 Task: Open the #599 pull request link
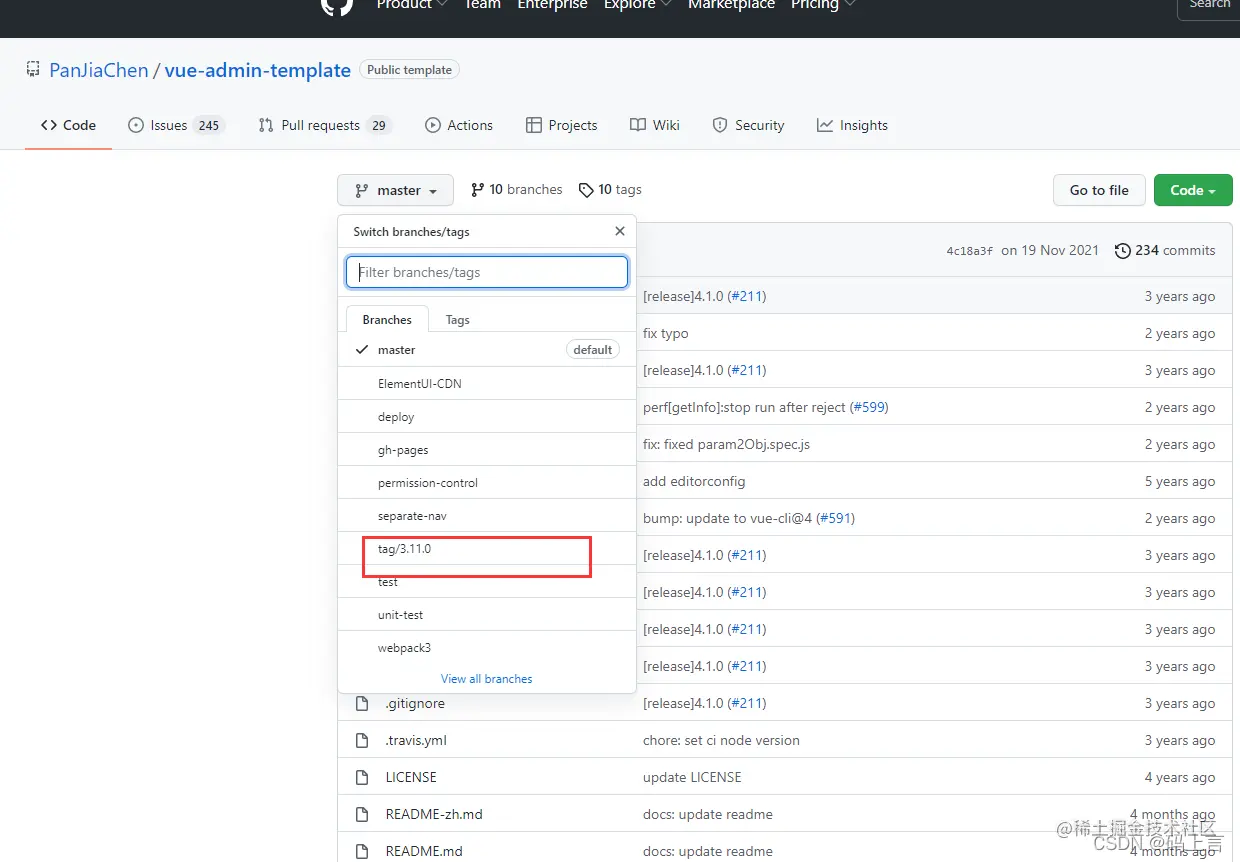pos(869,407)
